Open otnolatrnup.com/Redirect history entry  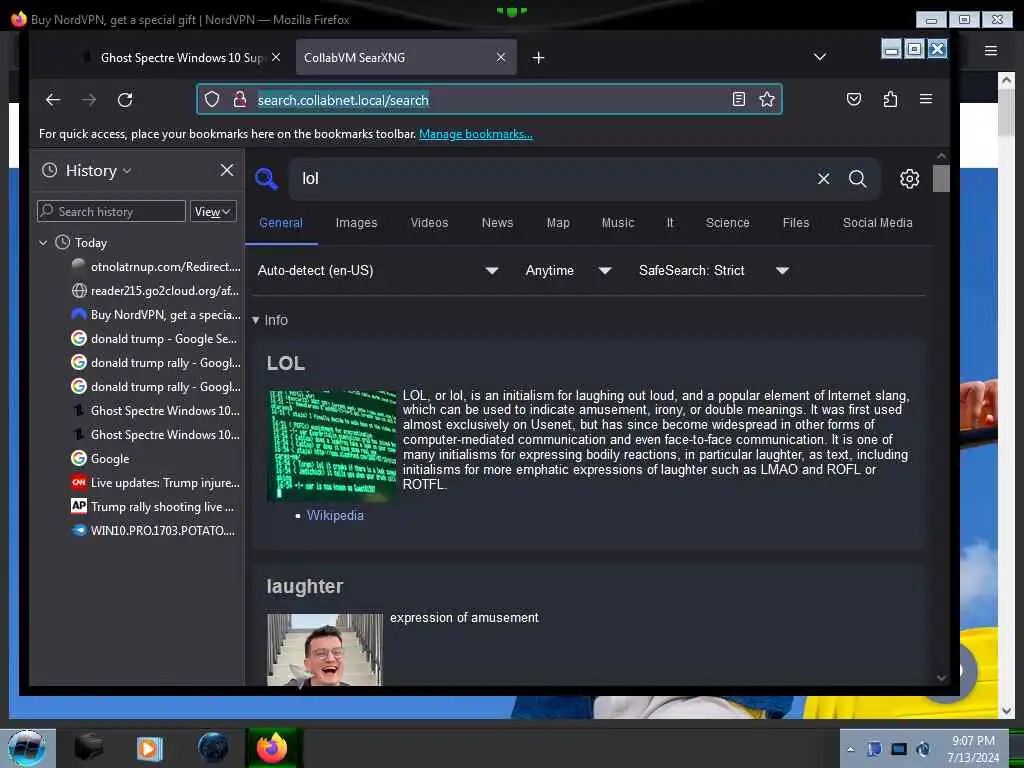point(155,266)
